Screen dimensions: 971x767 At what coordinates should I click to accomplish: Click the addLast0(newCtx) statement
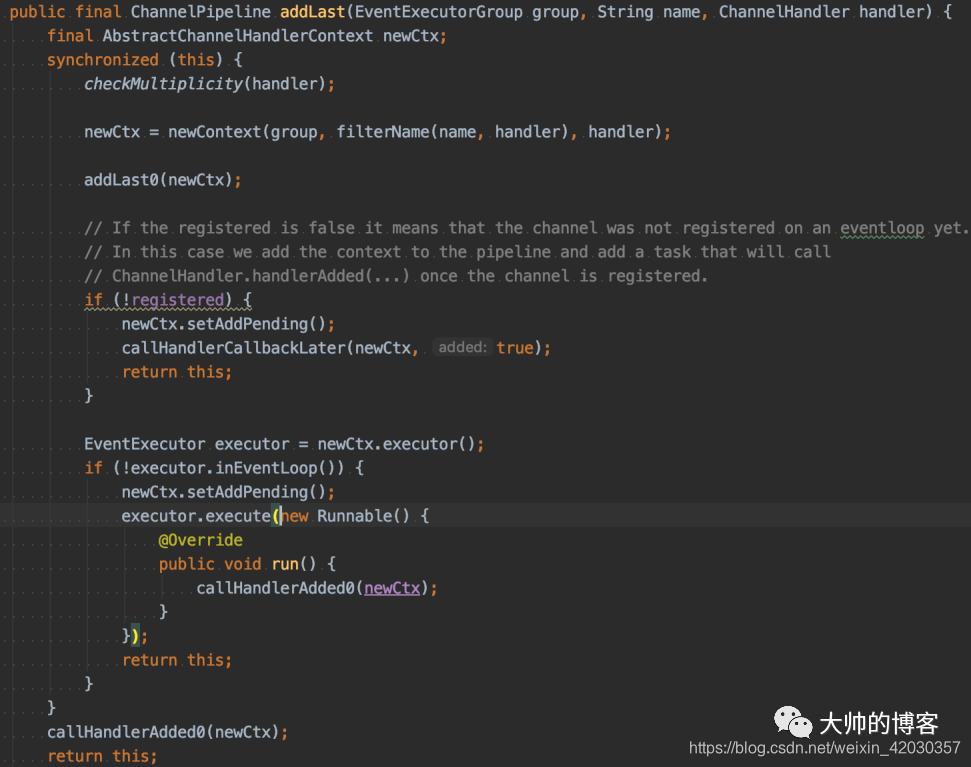point(163,180)
